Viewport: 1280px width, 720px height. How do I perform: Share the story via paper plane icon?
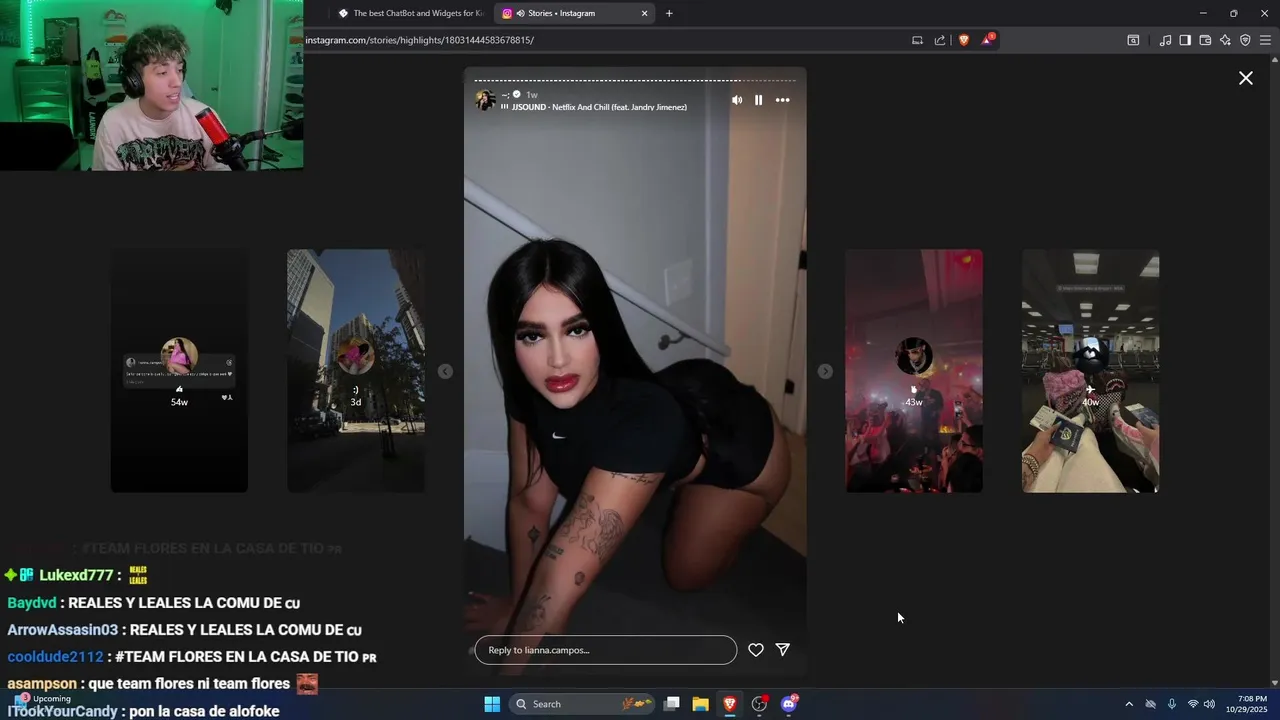[x=783, y=650]
